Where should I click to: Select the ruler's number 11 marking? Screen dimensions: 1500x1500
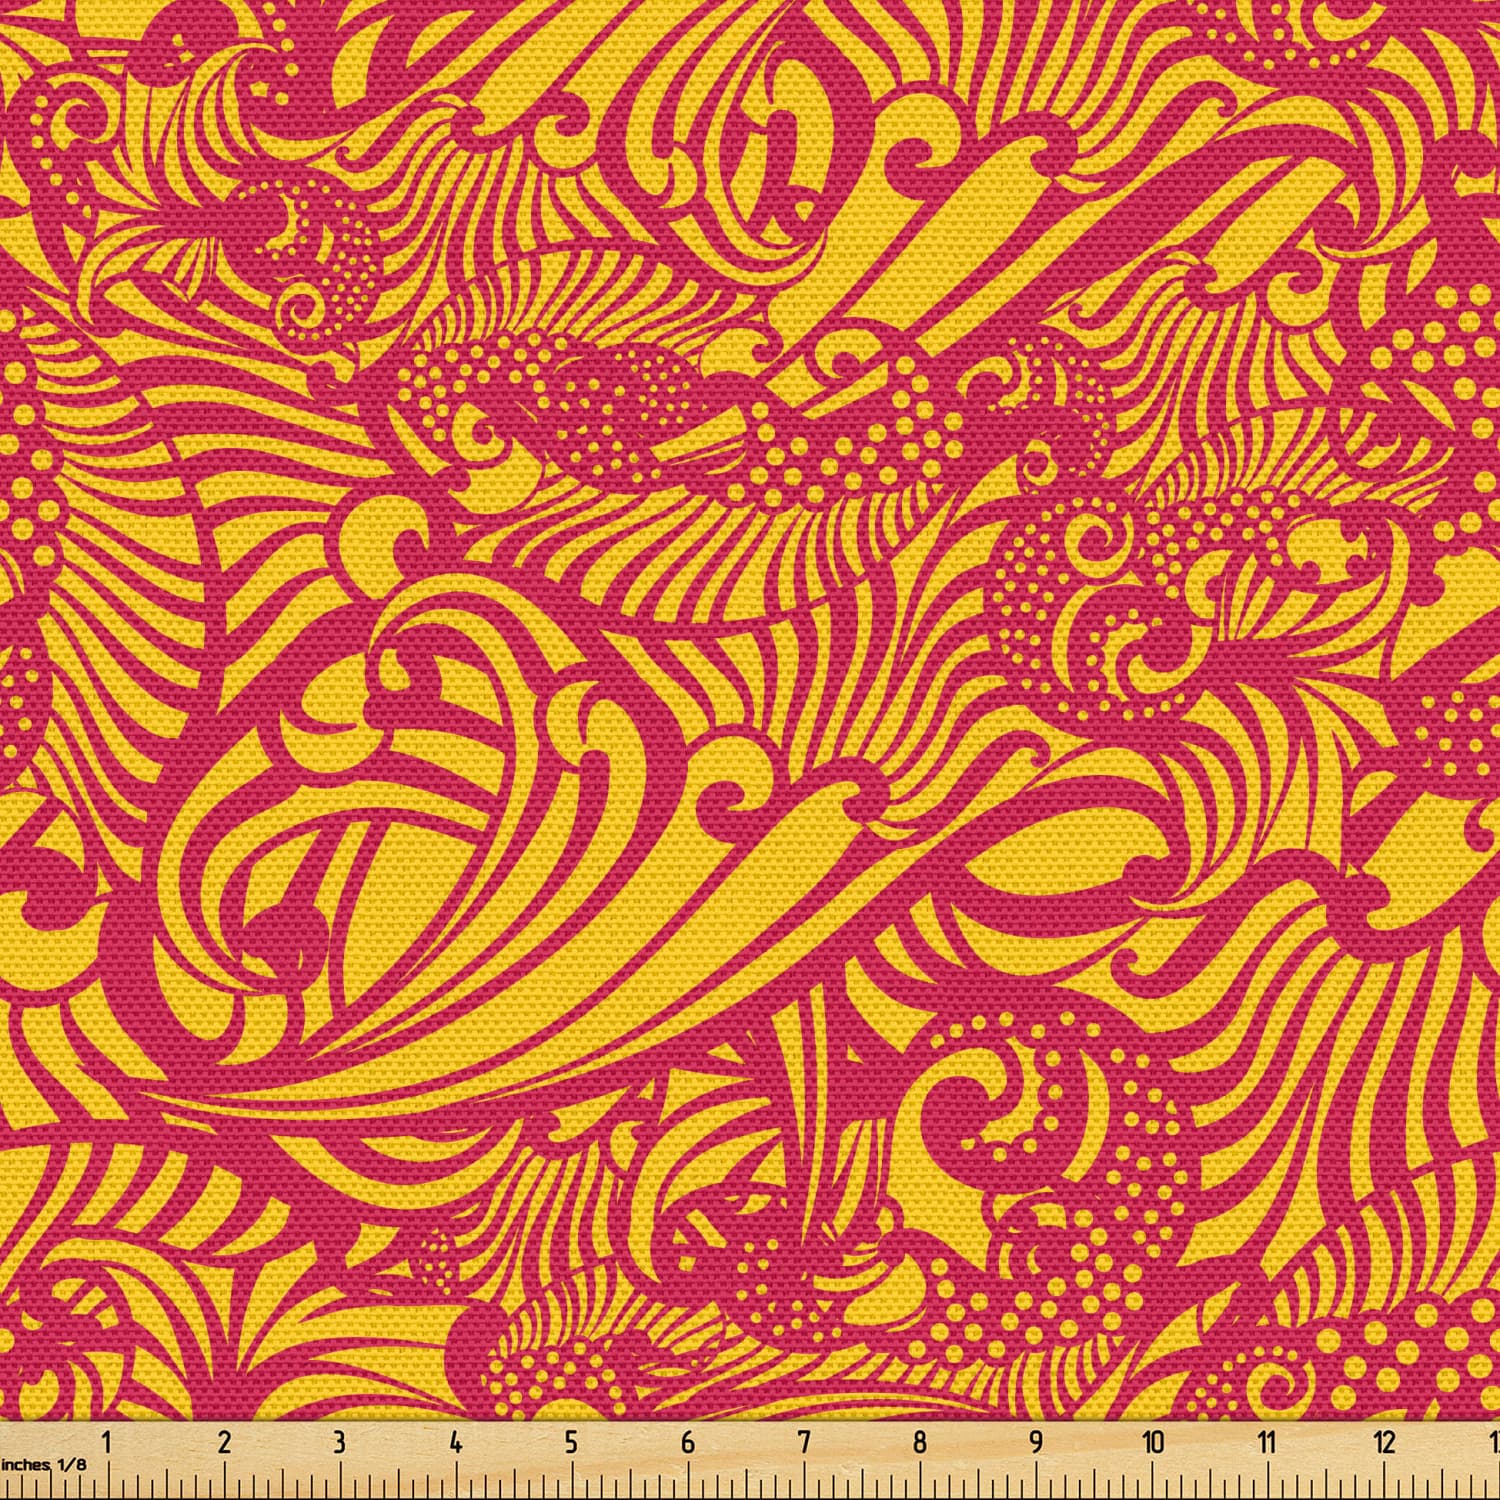(x=1268, y=1443)
